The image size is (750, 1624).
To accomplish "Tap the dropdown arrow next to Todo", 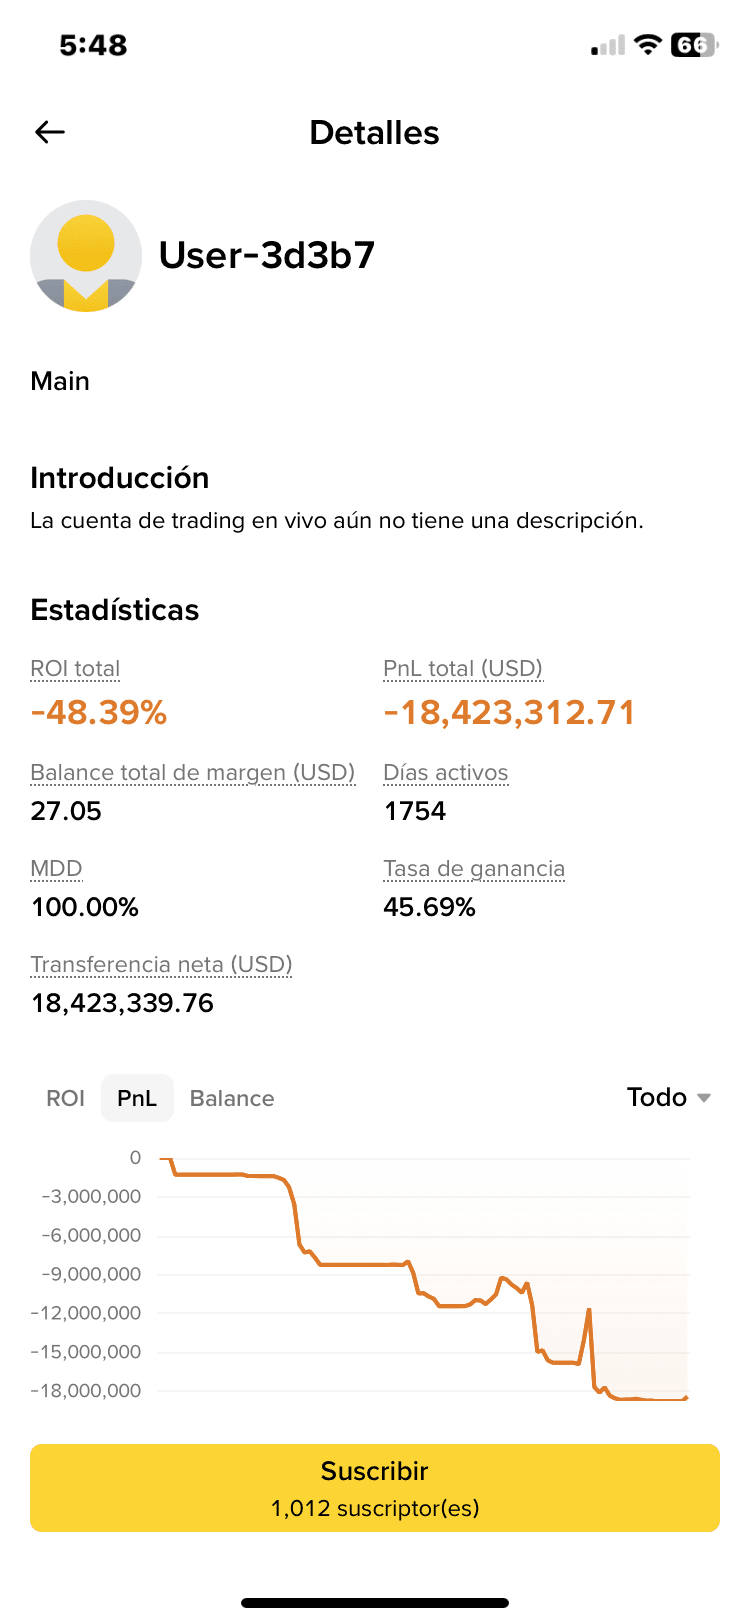I will coord(704,1098).
